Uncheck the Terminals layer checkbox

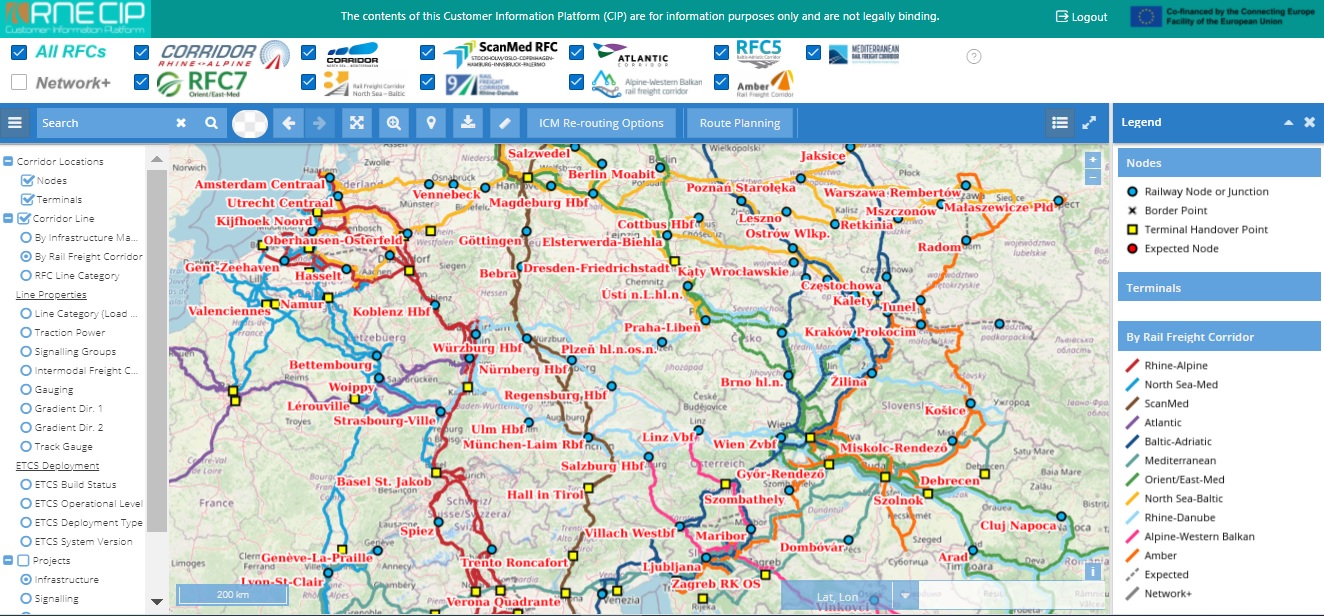(27, 200)
